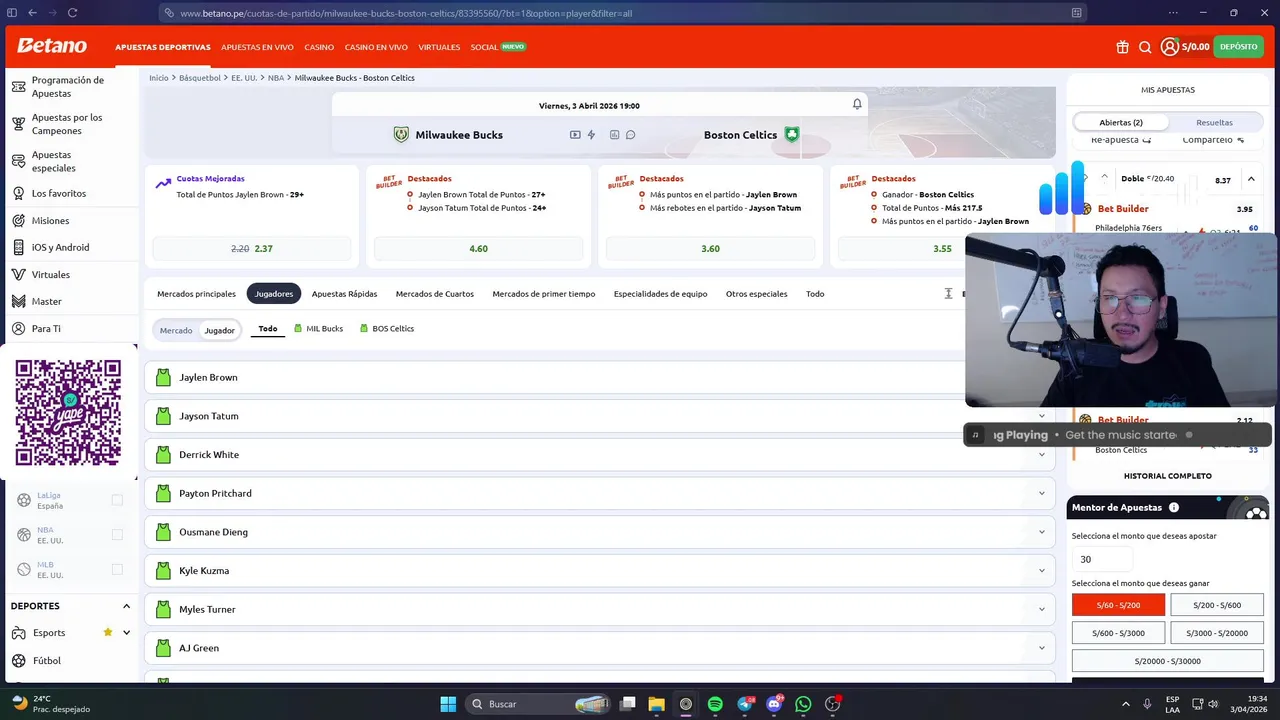Click the Programación de Apuestas sidebar icon
The image size is (1280, 720).
(x=18, y=87)
